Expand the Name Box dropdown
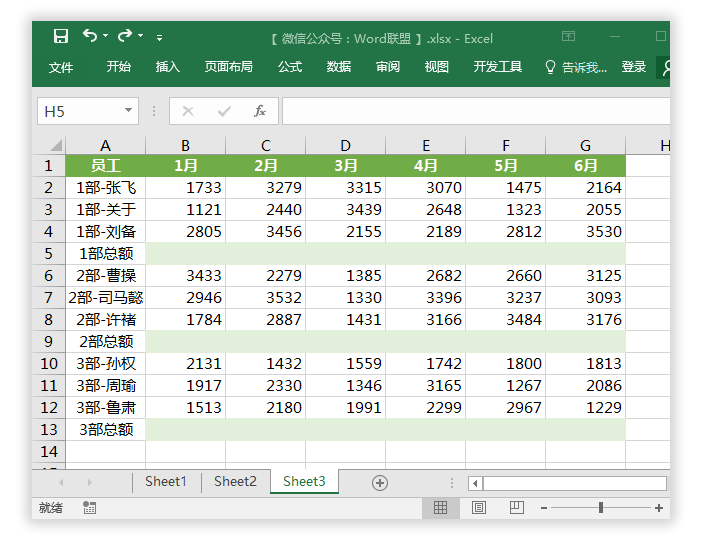 (x=129, y=111)
